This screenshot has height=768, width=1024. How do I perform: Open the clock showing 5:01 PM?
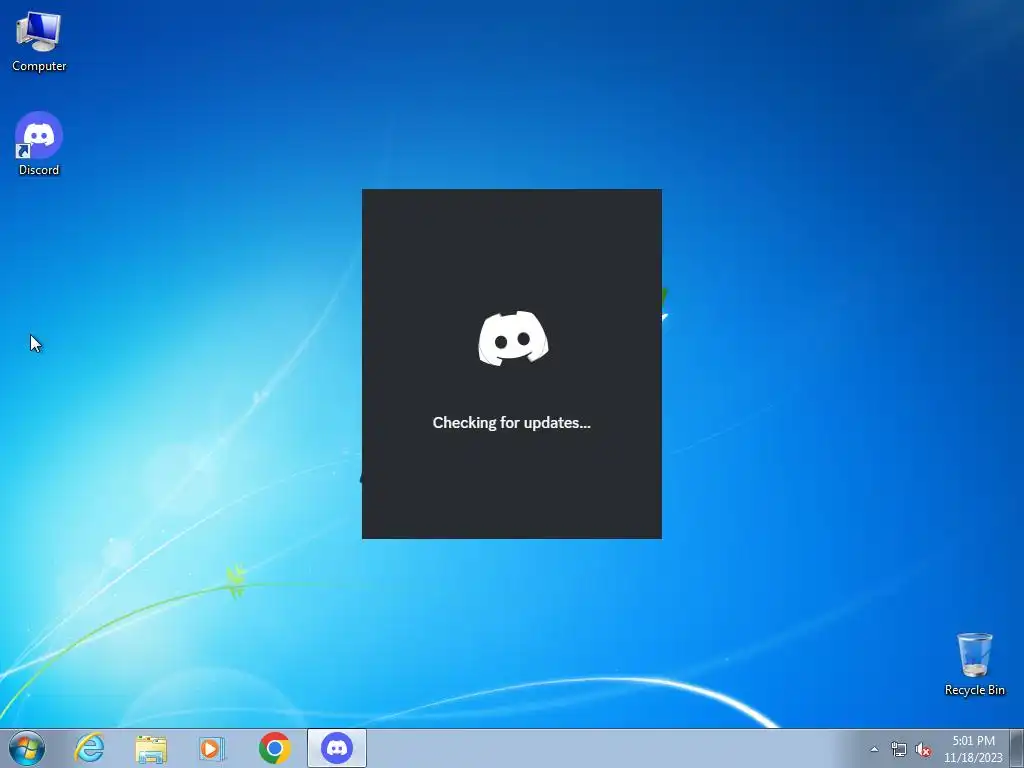[x=973, y=749]
